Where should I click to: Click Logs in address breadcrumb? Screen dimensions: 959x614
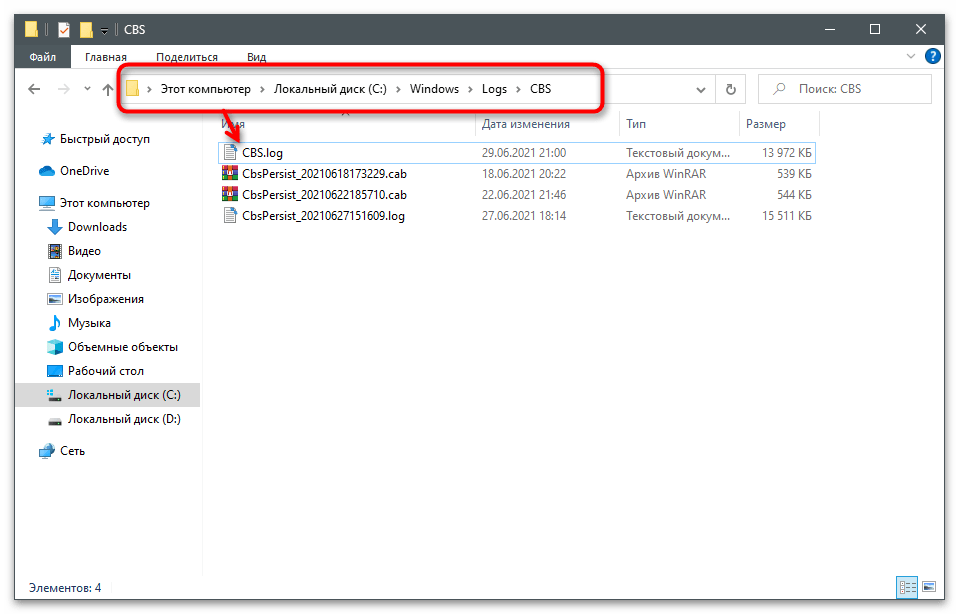494,89
